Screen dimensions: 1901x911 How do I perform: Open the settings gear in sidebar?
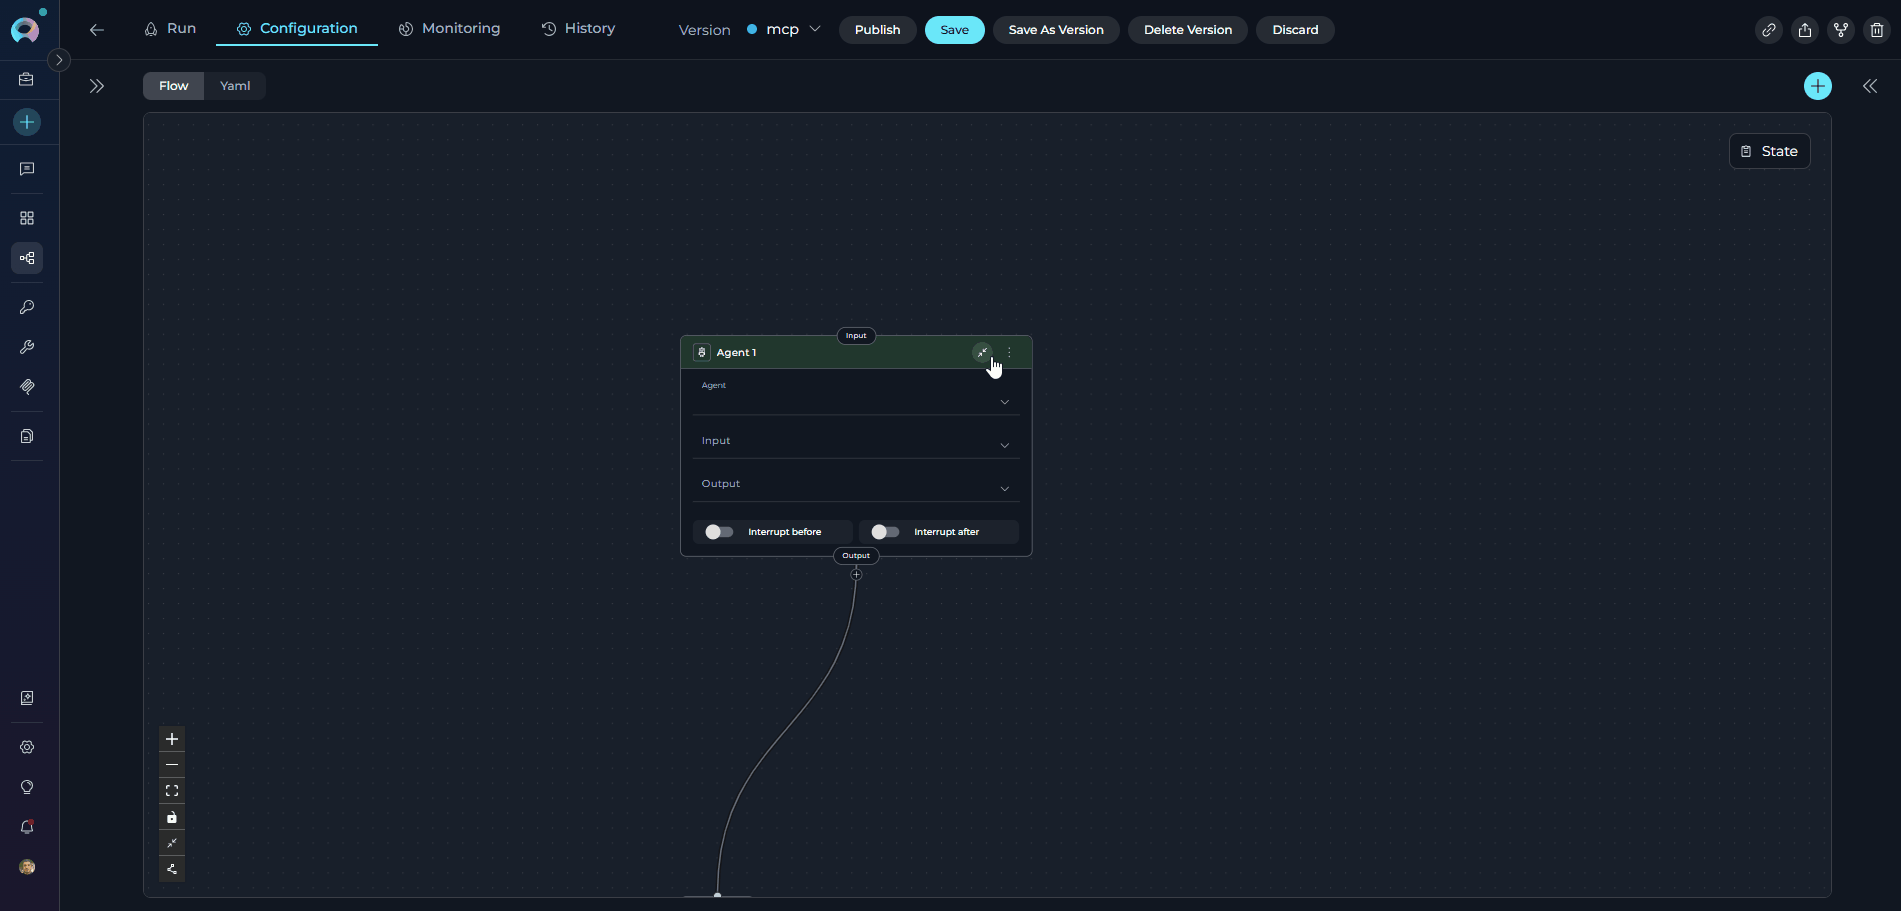(x=27, y=747)
